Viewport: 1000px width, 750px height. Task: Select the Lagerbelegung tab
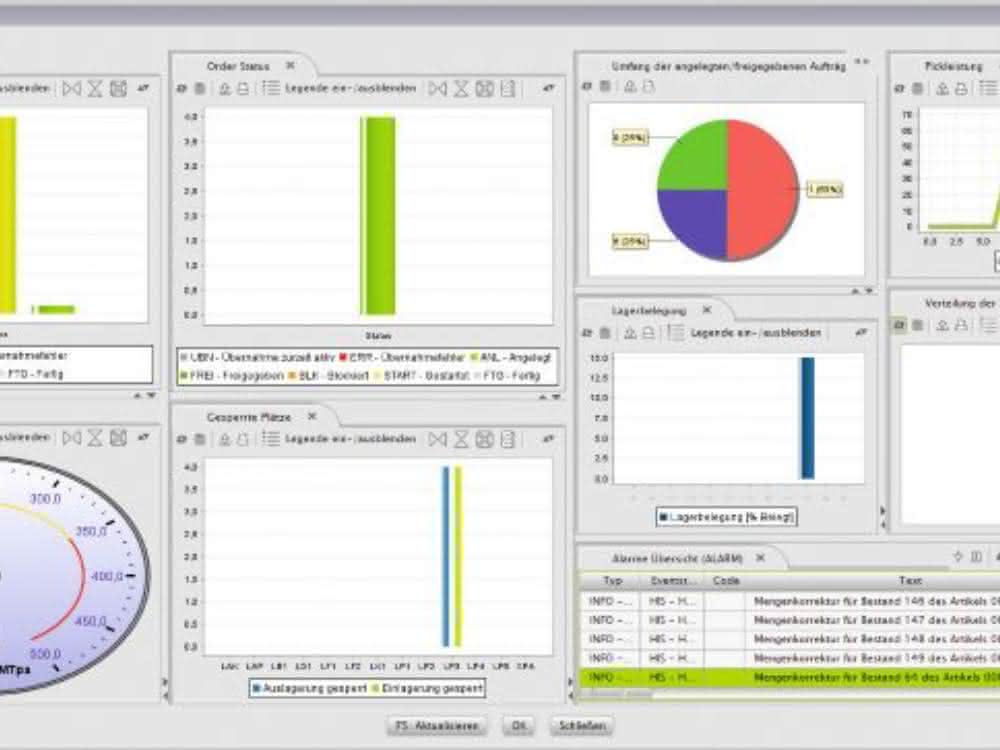(649, 310)
